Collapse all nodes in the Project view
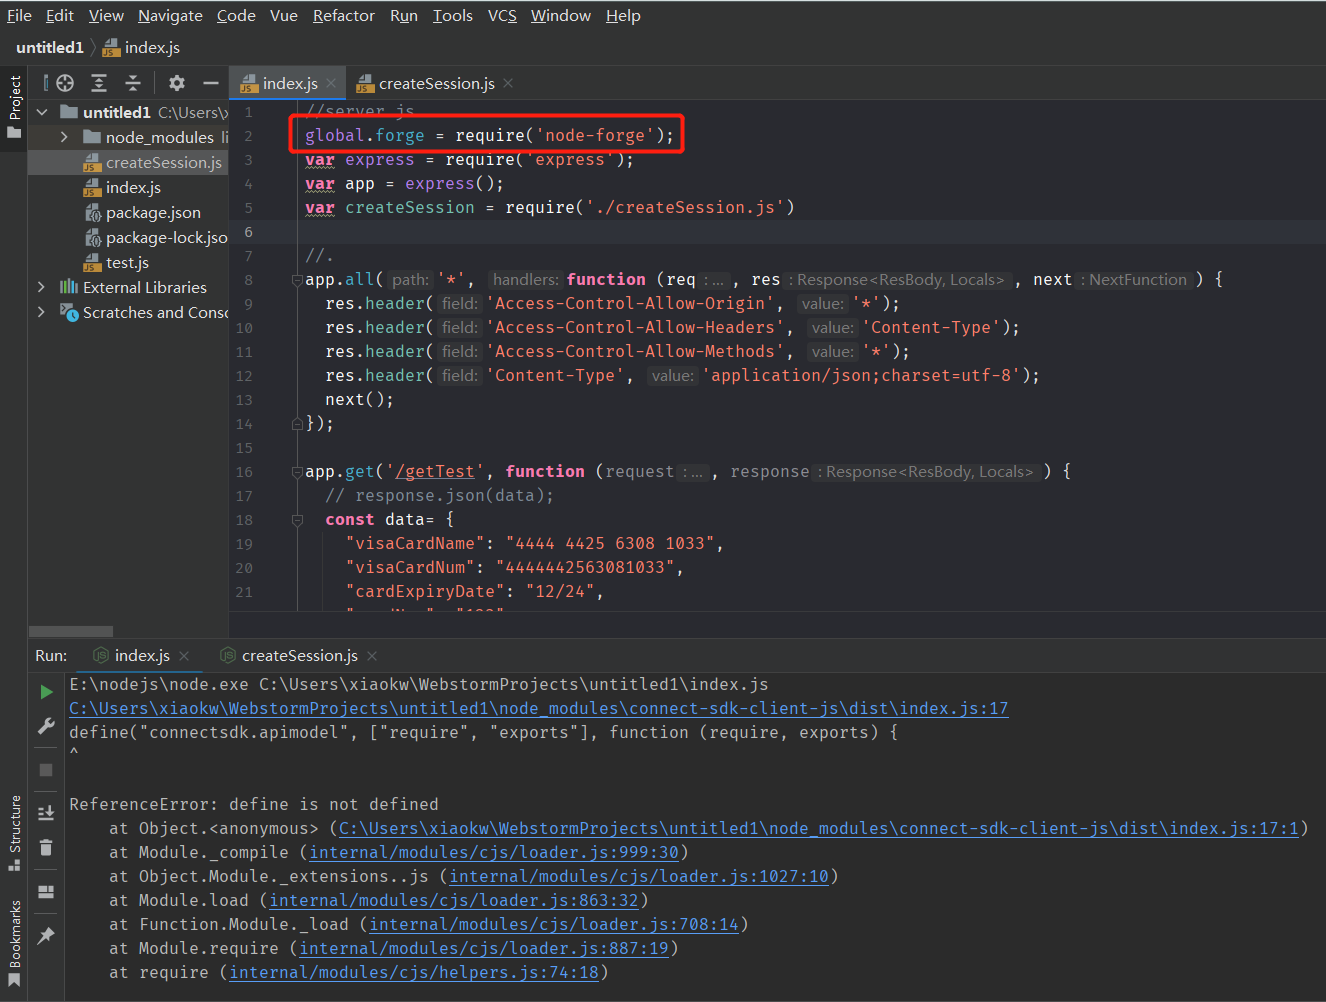 pos(133,83)
